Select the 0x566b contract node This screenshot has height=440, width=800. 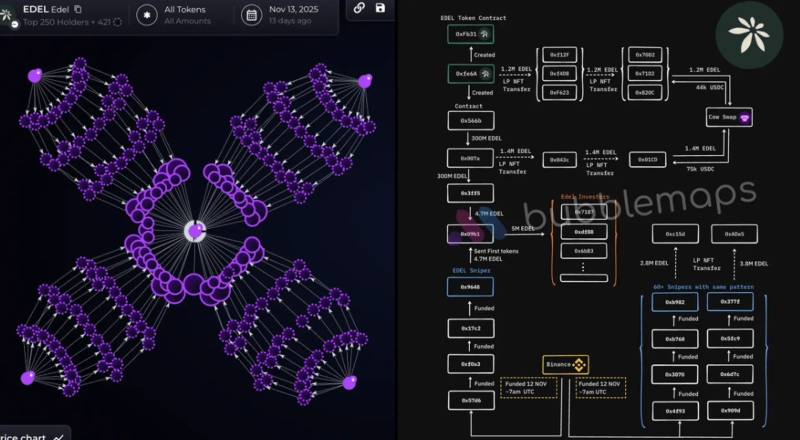470,119
